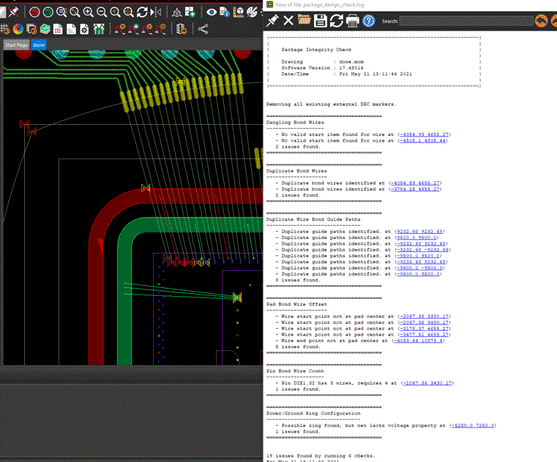Open the Power/Ground ring coordinate link
The width and height of the screenshot is (557, 462).
[x=472, y=425]
